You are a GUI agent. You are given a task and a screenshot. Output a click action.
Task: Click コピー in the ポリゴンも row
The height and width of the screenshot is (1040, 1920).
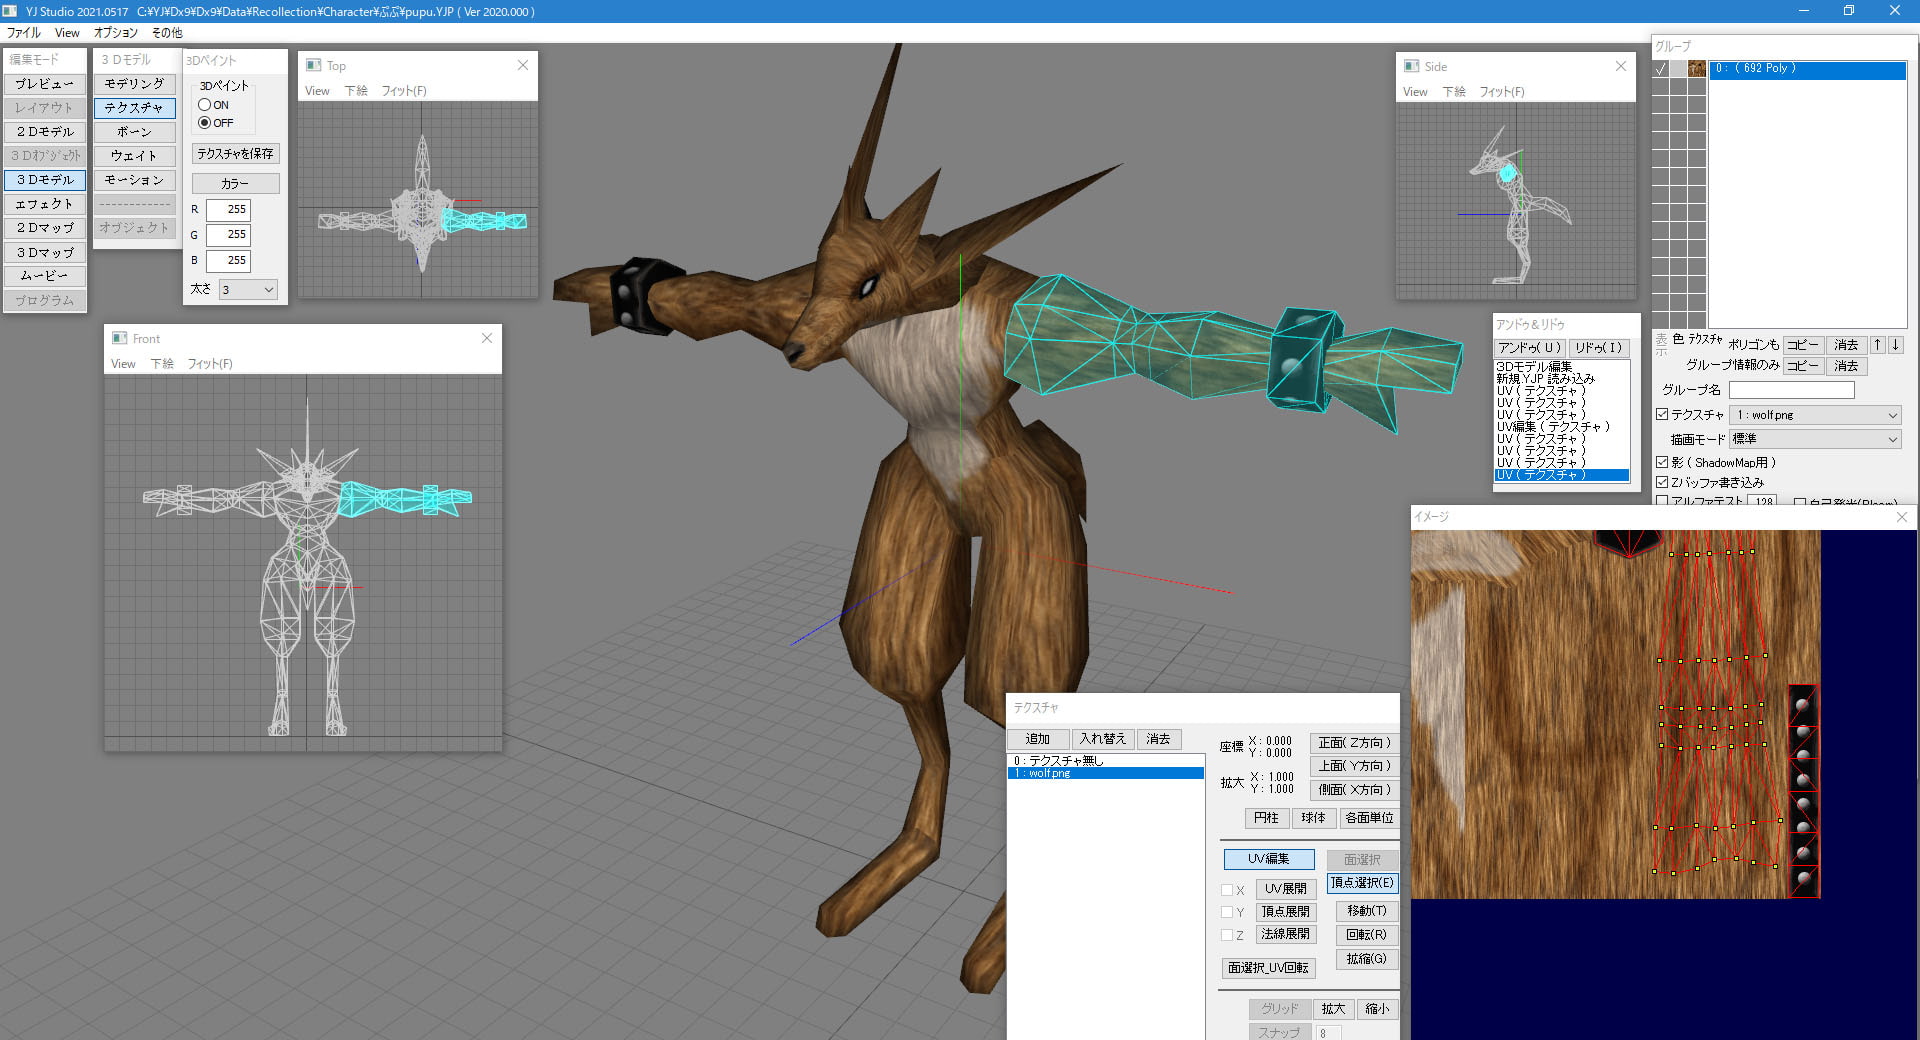(x=1803, y=345)
